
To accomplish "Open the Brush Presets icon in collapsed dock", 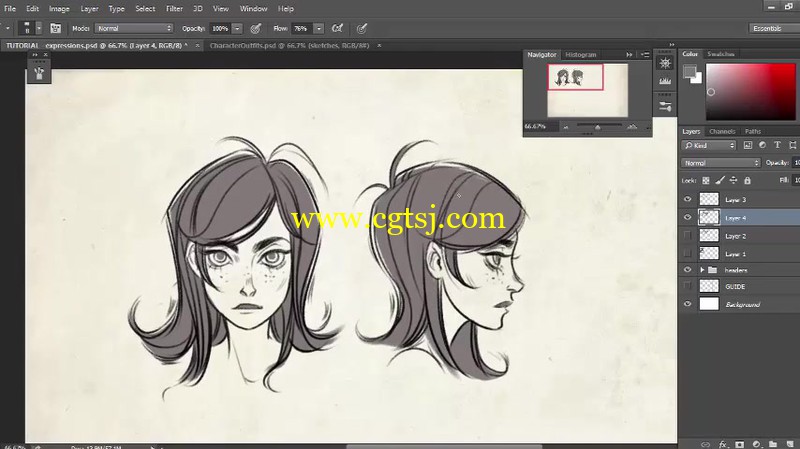I will [x=665, y=106].
